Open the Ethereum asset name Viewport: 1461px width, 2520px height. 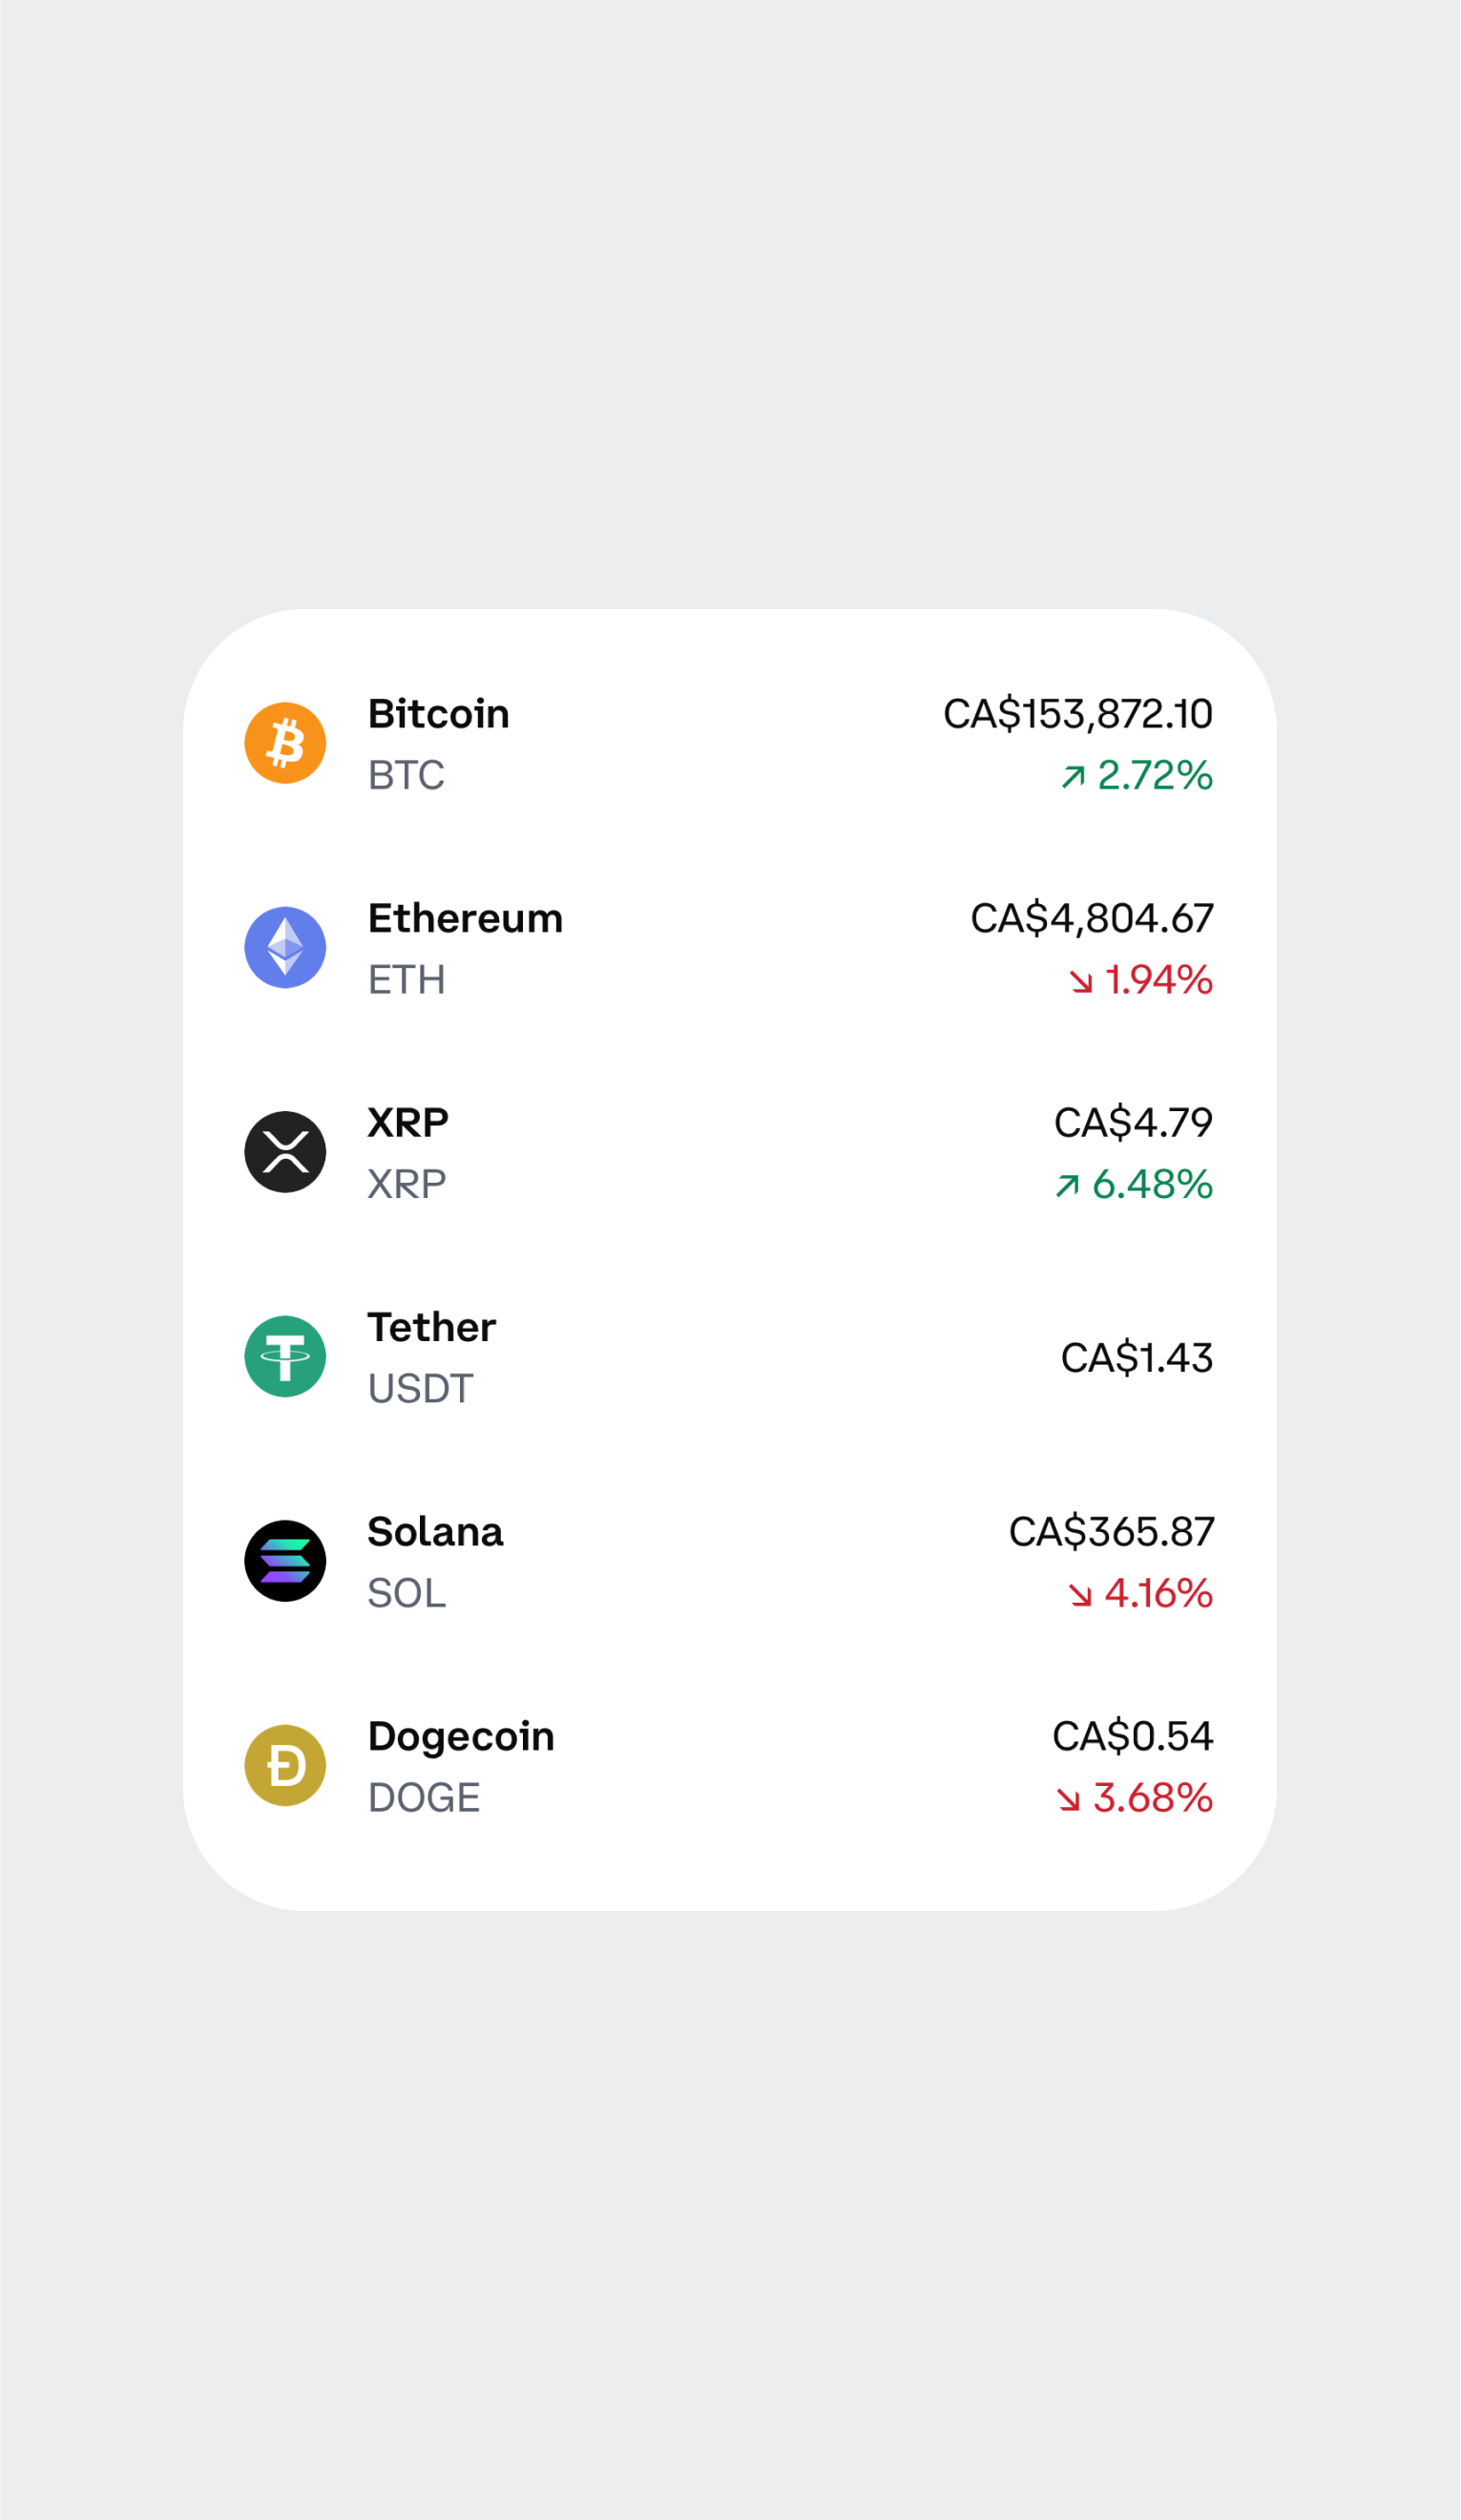(465, 918)
